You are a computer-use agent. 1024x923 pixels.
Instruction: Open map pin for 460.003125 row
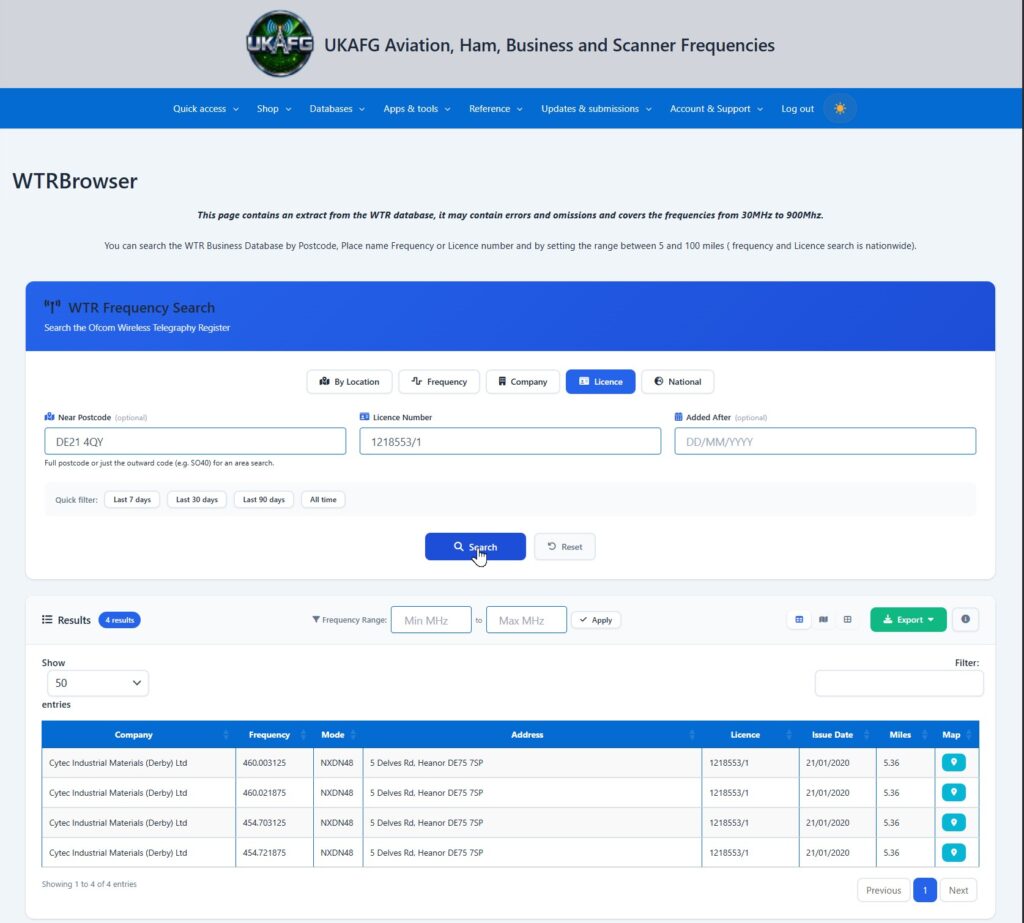coord(953,762)
